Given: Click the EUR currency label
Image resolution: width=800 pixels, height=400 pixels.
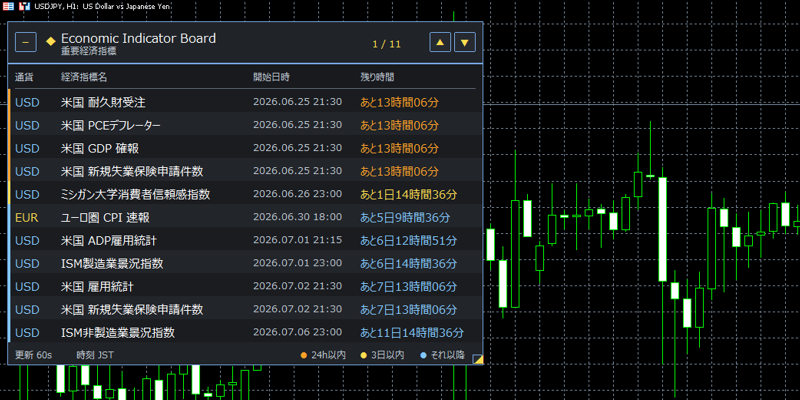Looking at the screenshot, I should [27, 218].
